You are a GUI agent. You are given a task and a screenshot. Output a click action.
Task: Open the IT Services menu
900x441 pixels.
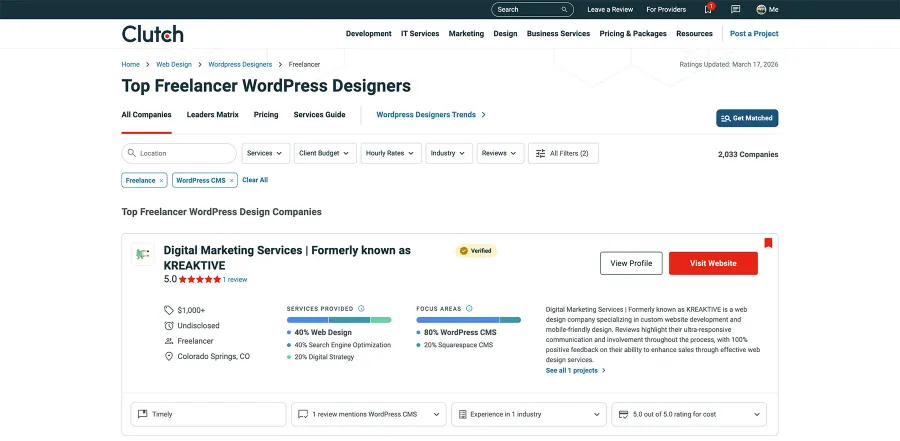420,34
